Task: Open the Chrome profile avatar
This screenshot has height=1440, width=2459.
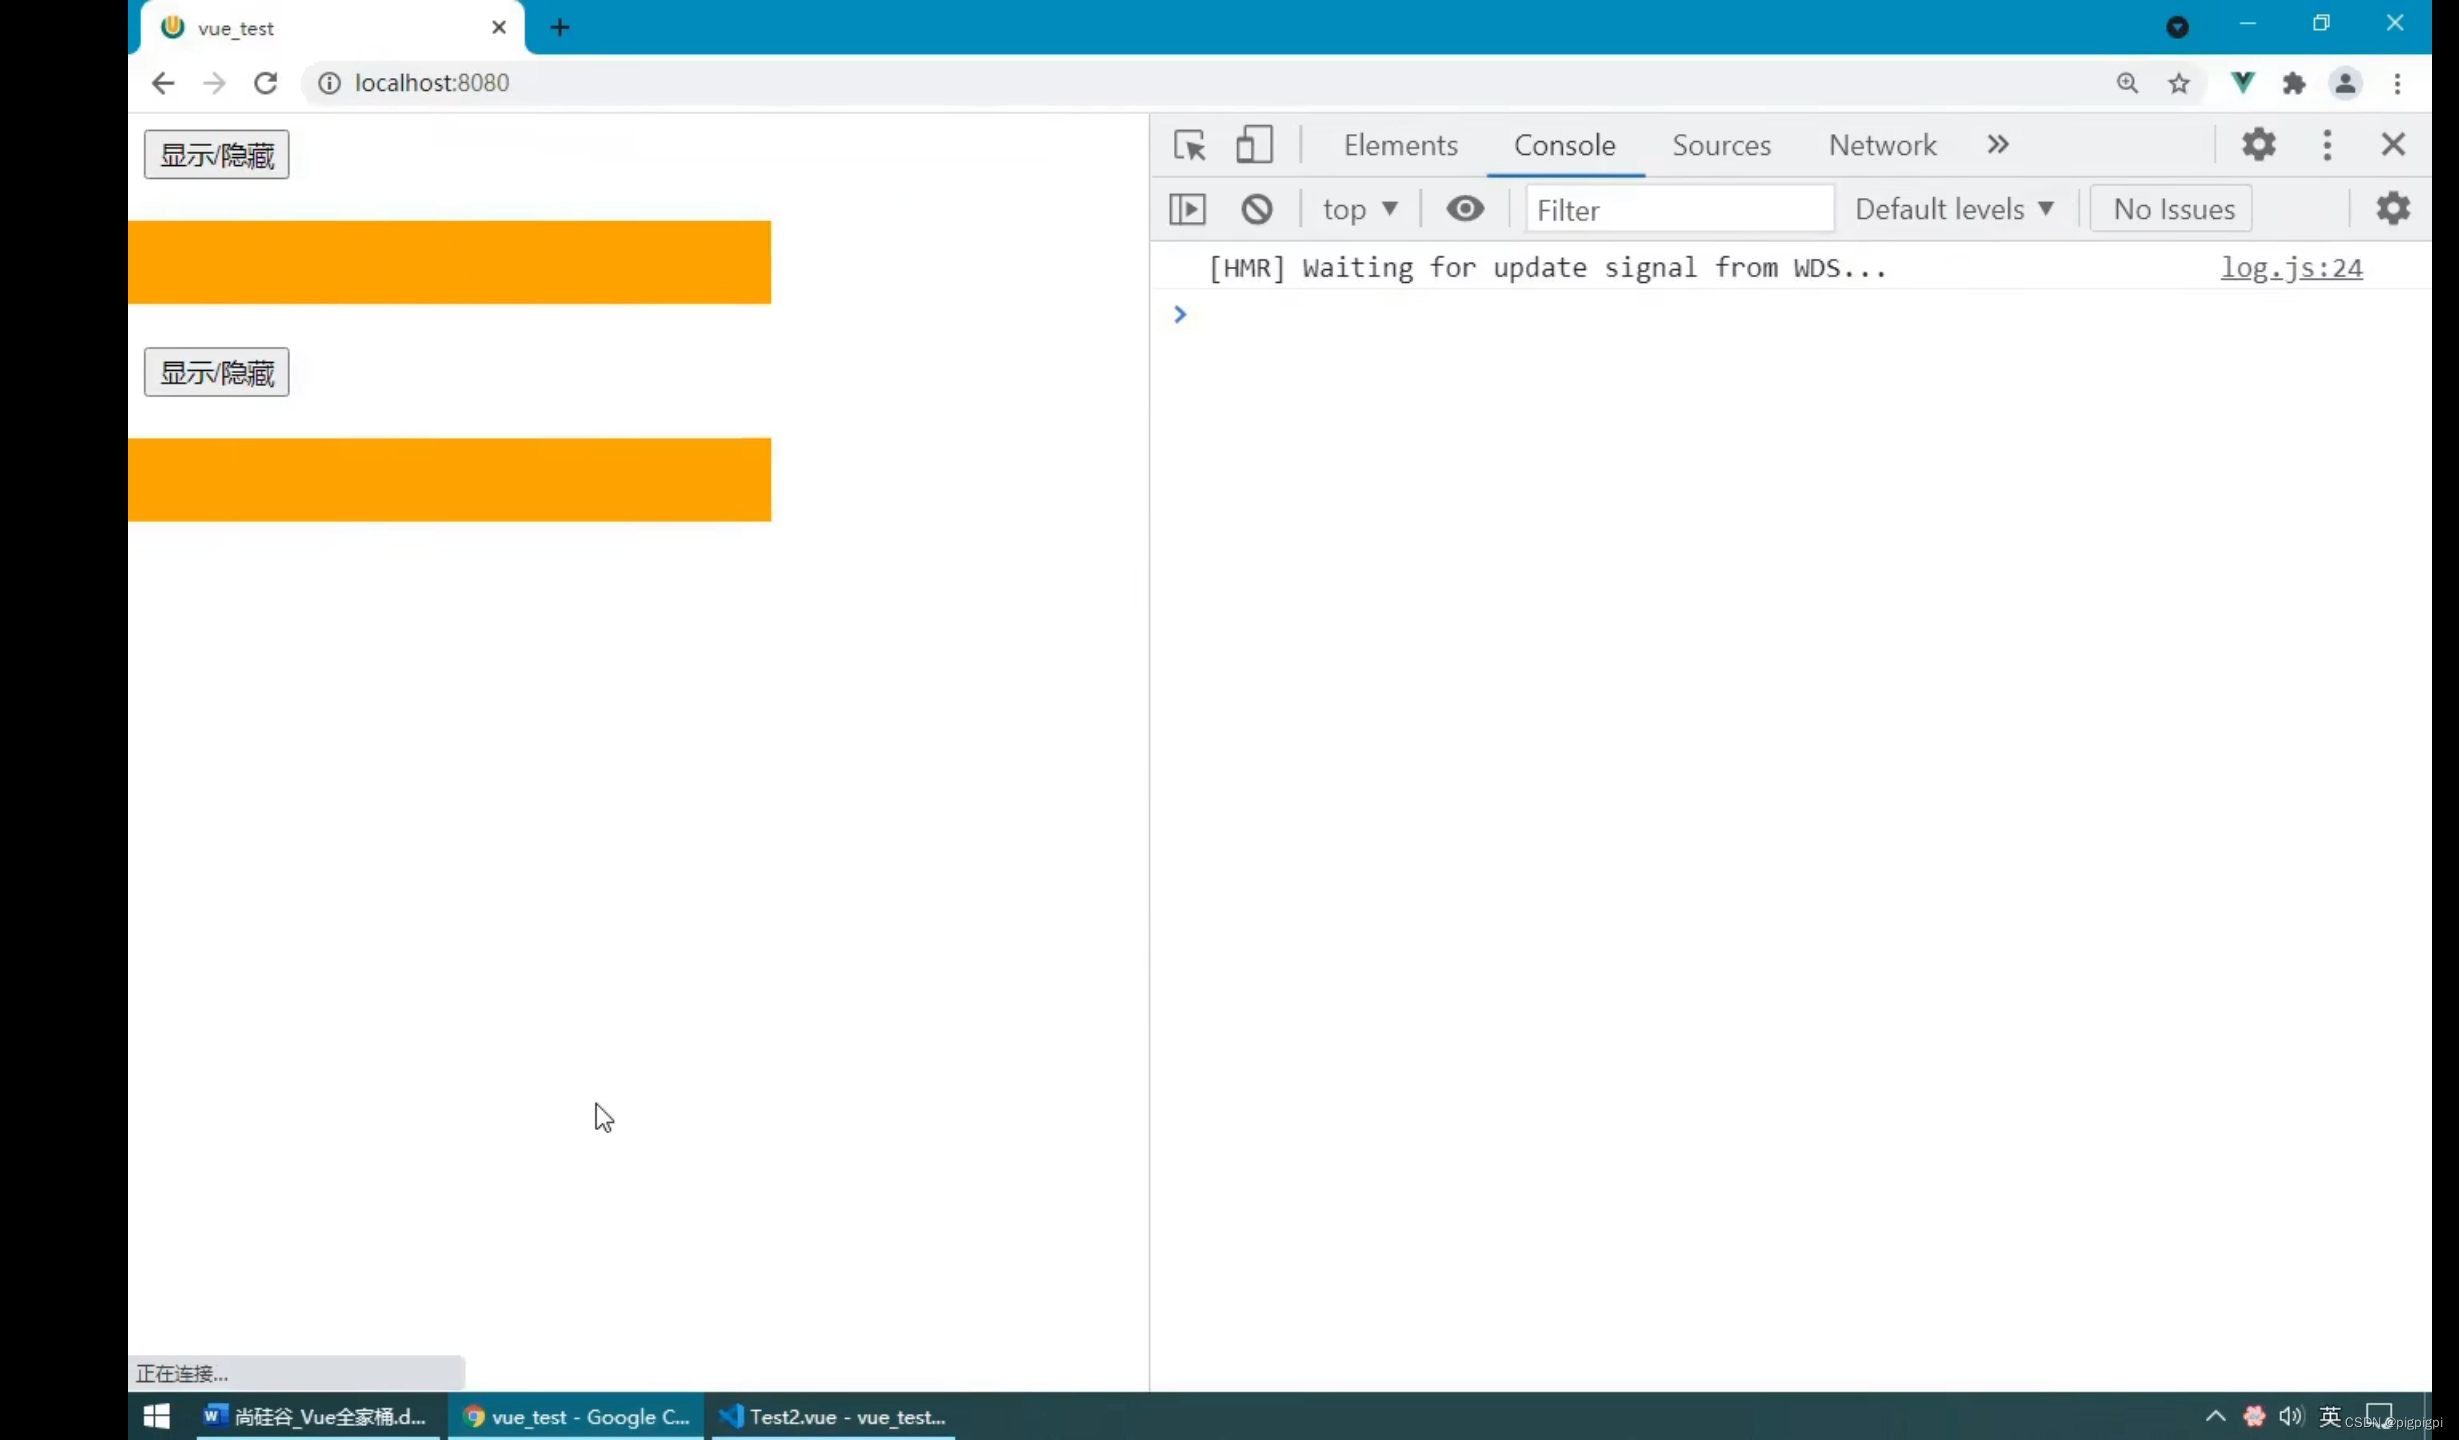Action: coord(2345,83)
